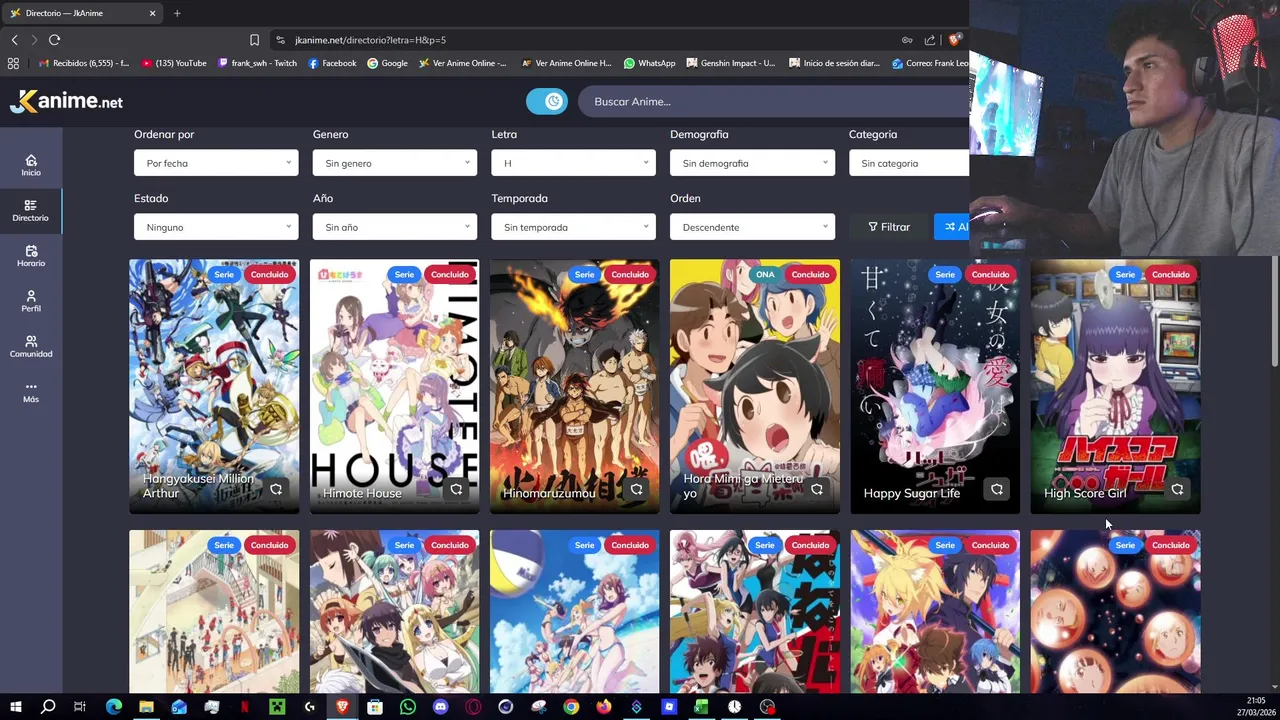Open the Categoria dropdown

pyautogui.click(x=909, y=163)
